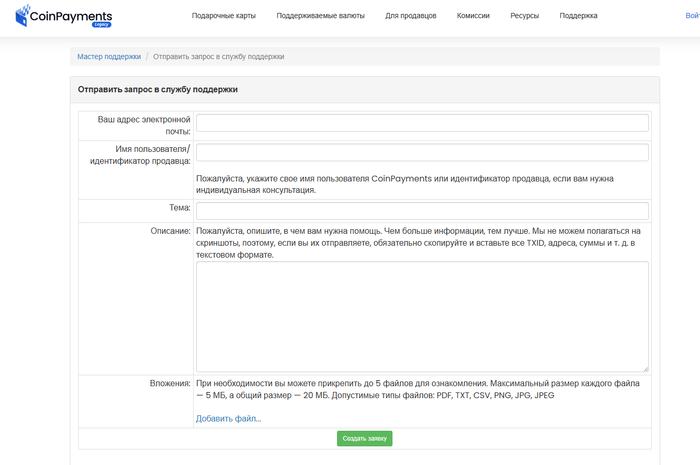Click the attachment note listing PDF, TXT, CSV

pos(418,389)
